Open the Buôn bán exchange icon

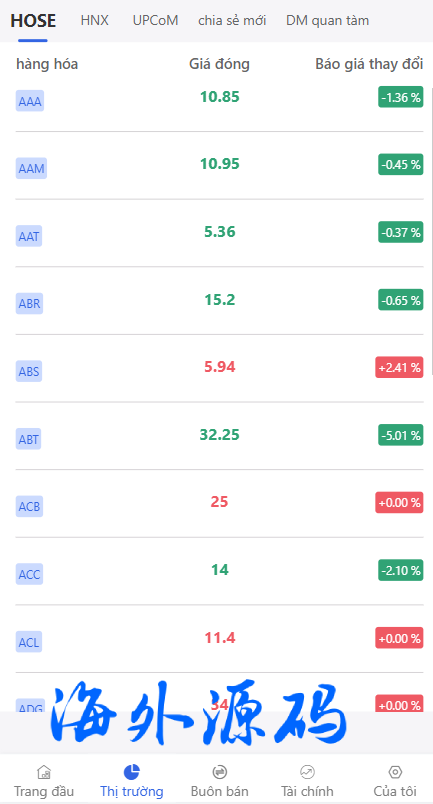tap(220, 772)
